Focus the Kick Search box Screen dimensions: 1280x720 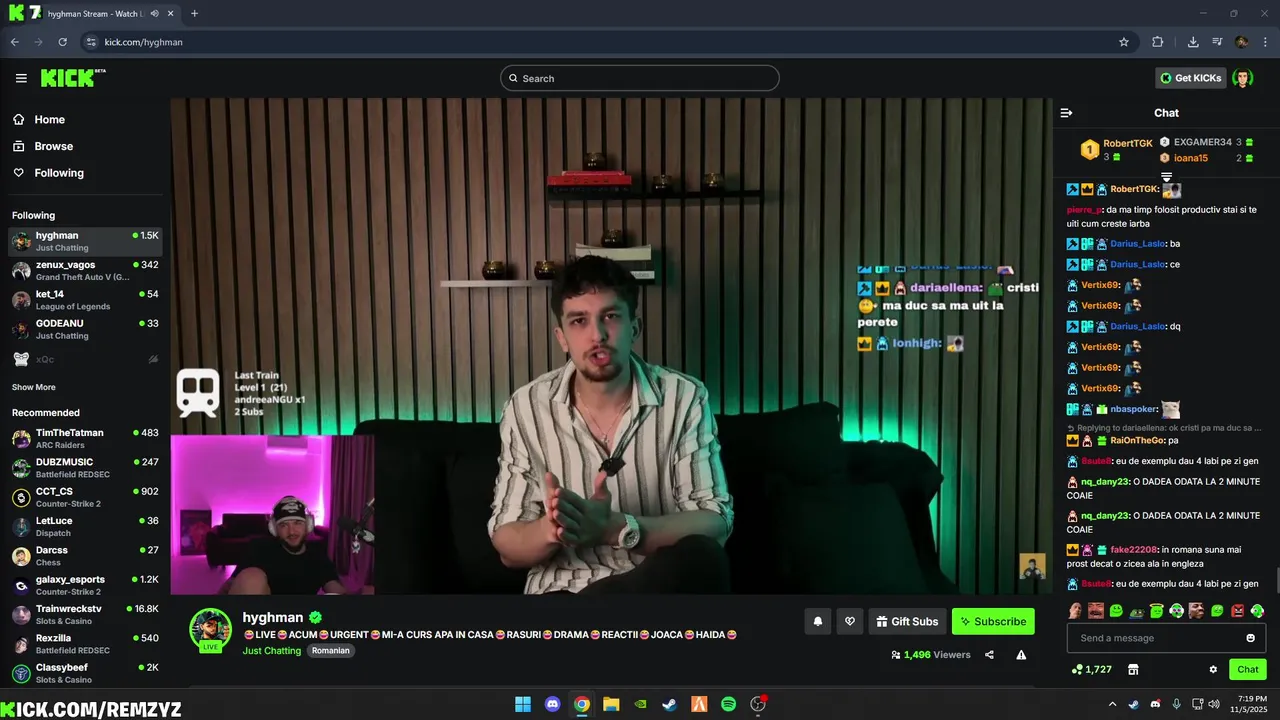coord(640,78)
